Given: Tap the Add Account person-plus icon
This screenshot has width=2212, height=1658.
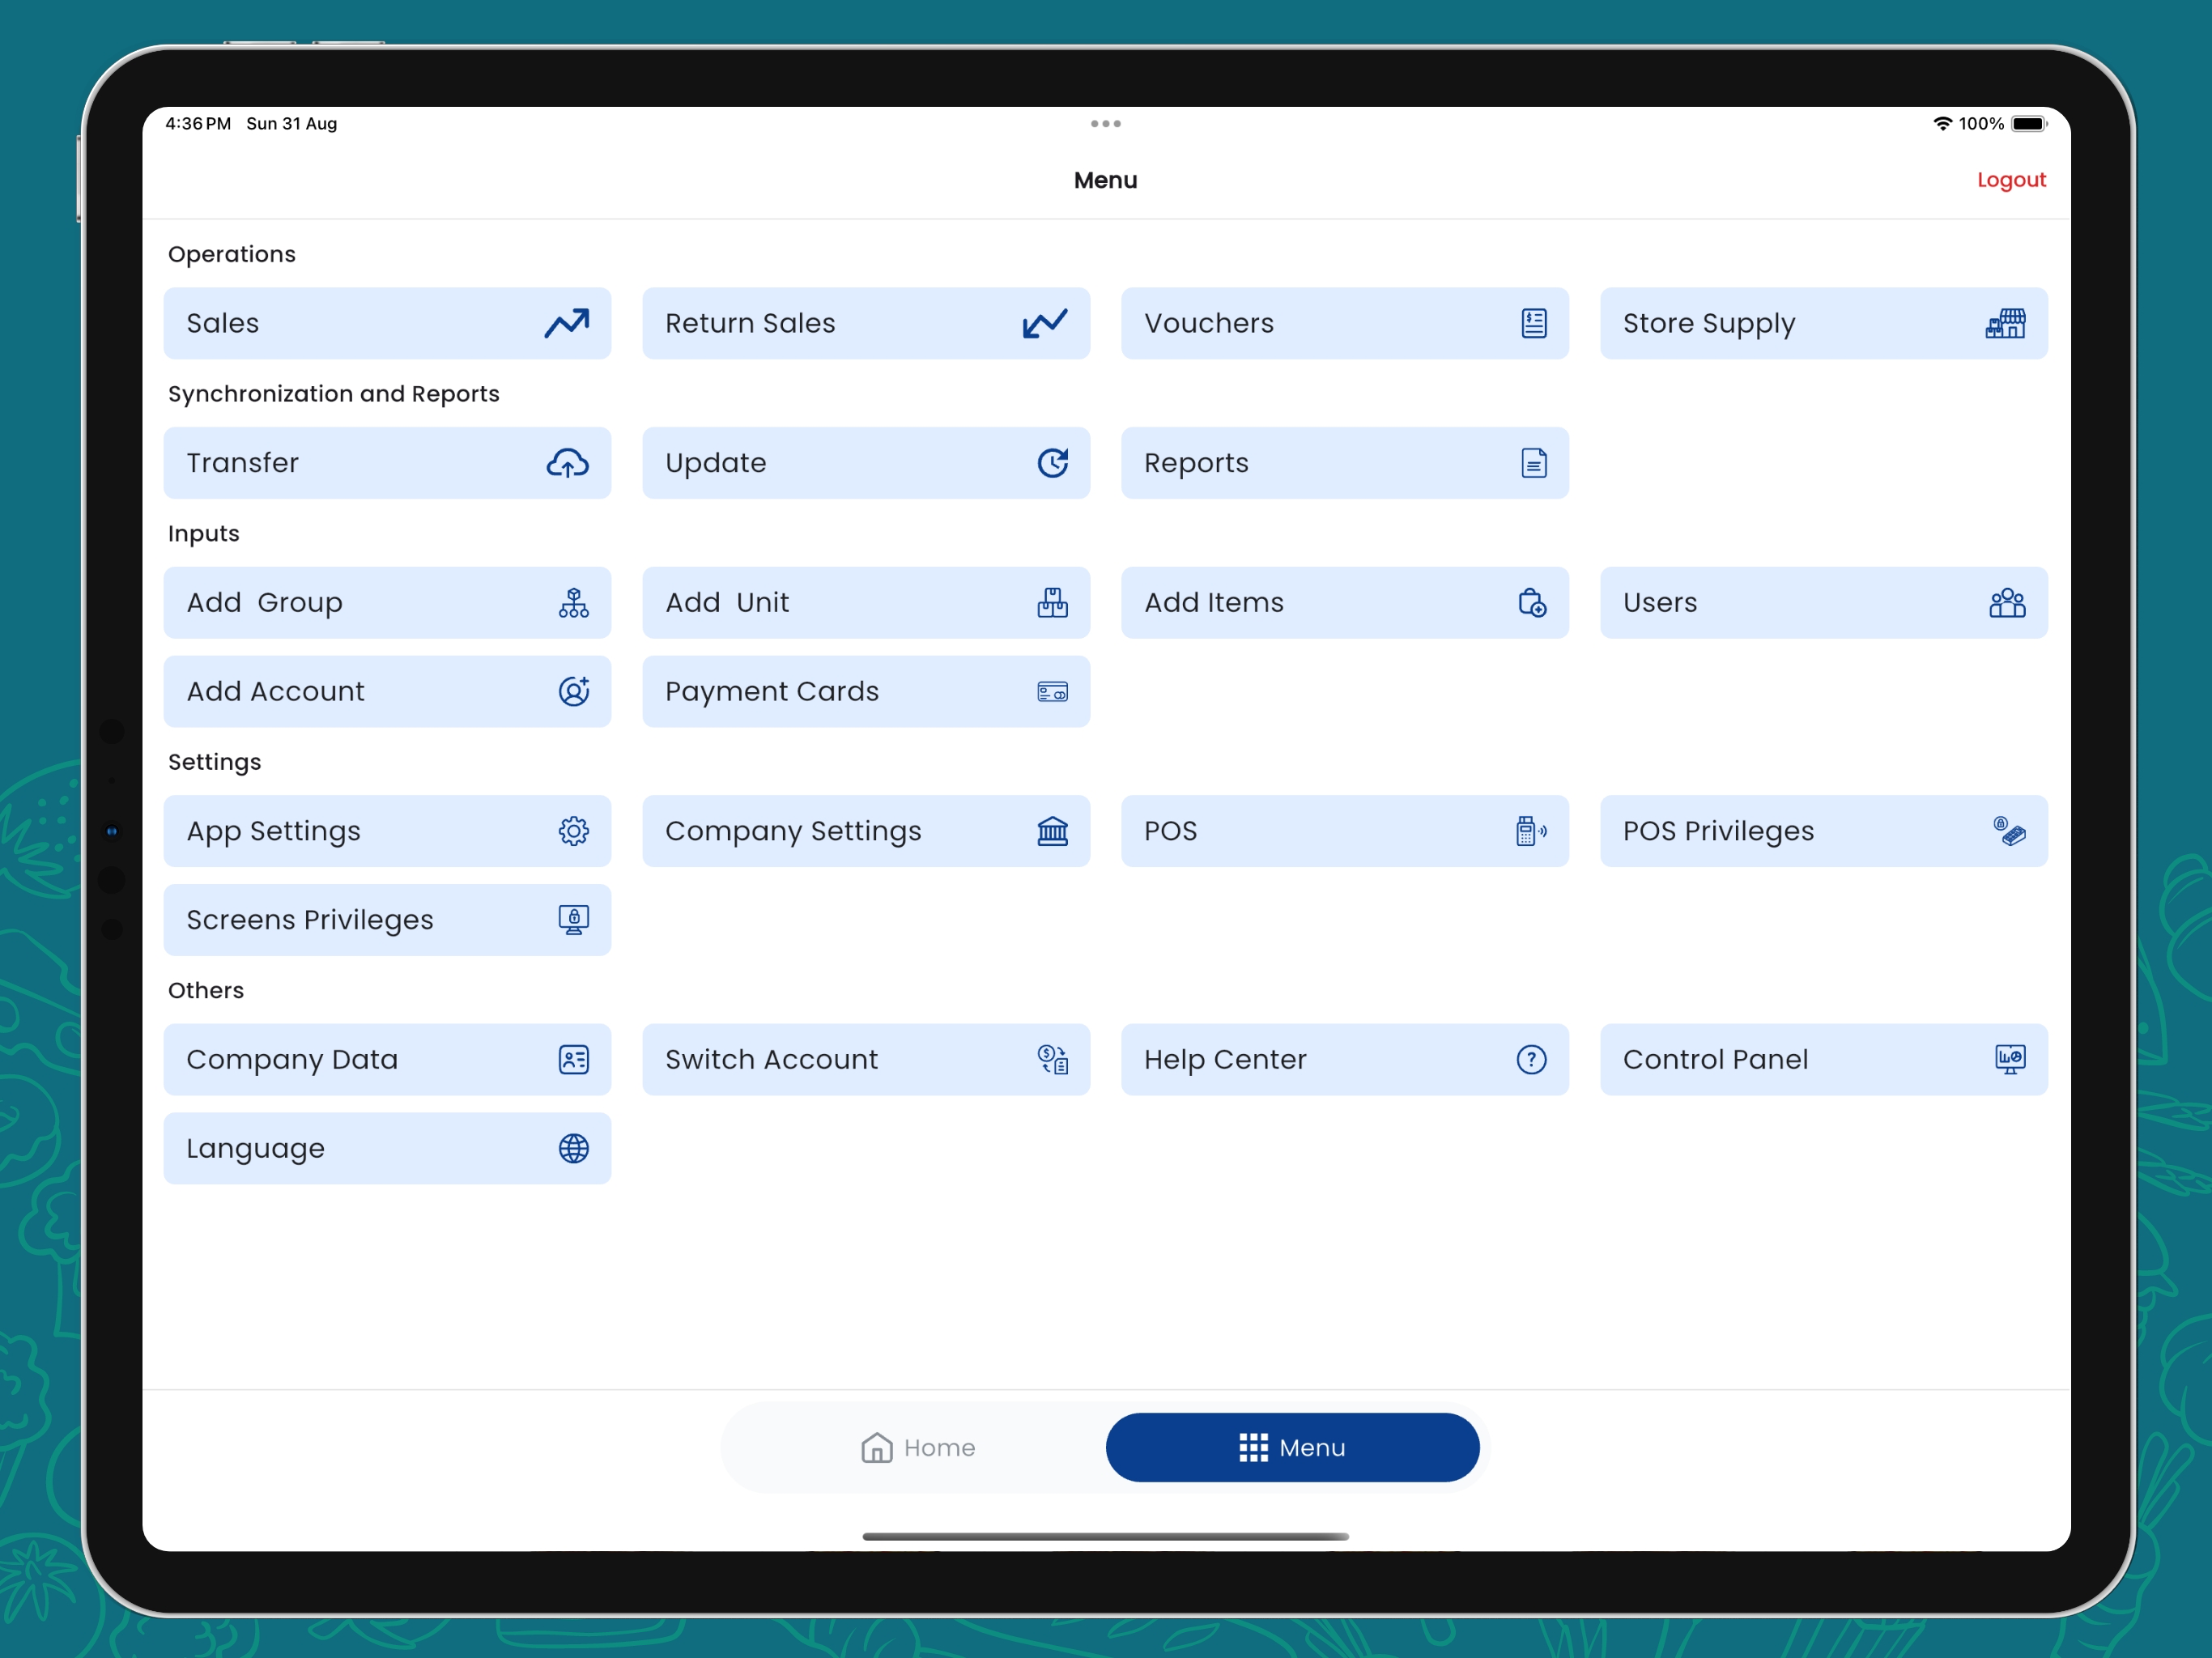Looking at the screenshot, I should point(573,691).
